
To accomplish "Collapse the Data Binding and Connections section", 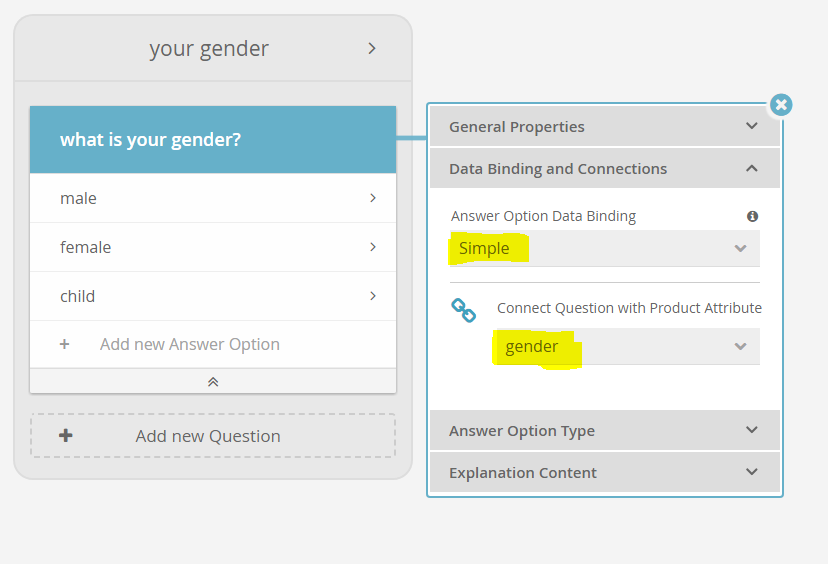I will [x=605, y=168].
